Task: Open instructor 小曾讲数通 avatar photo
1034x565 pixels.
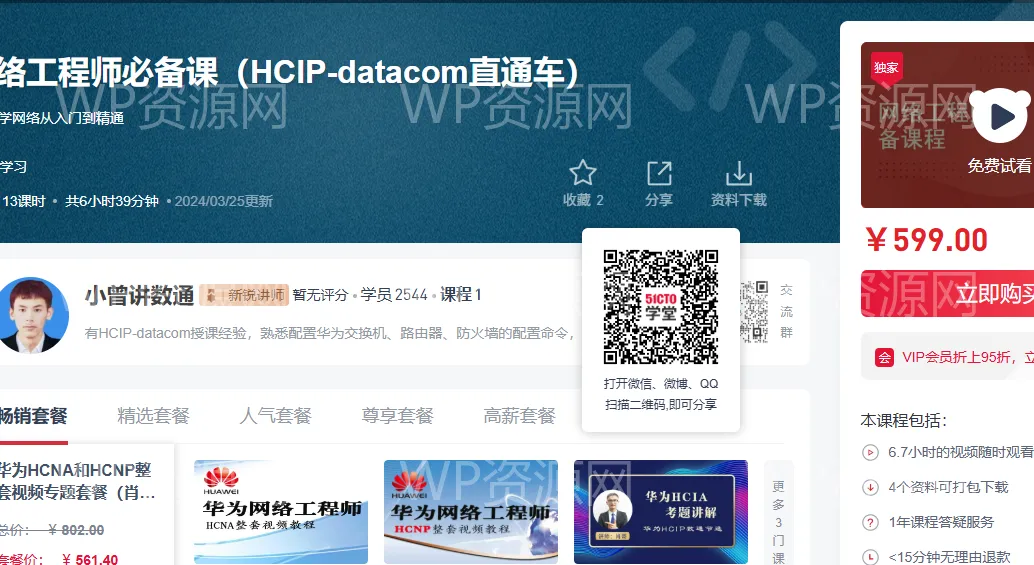Action: point(32,314)
